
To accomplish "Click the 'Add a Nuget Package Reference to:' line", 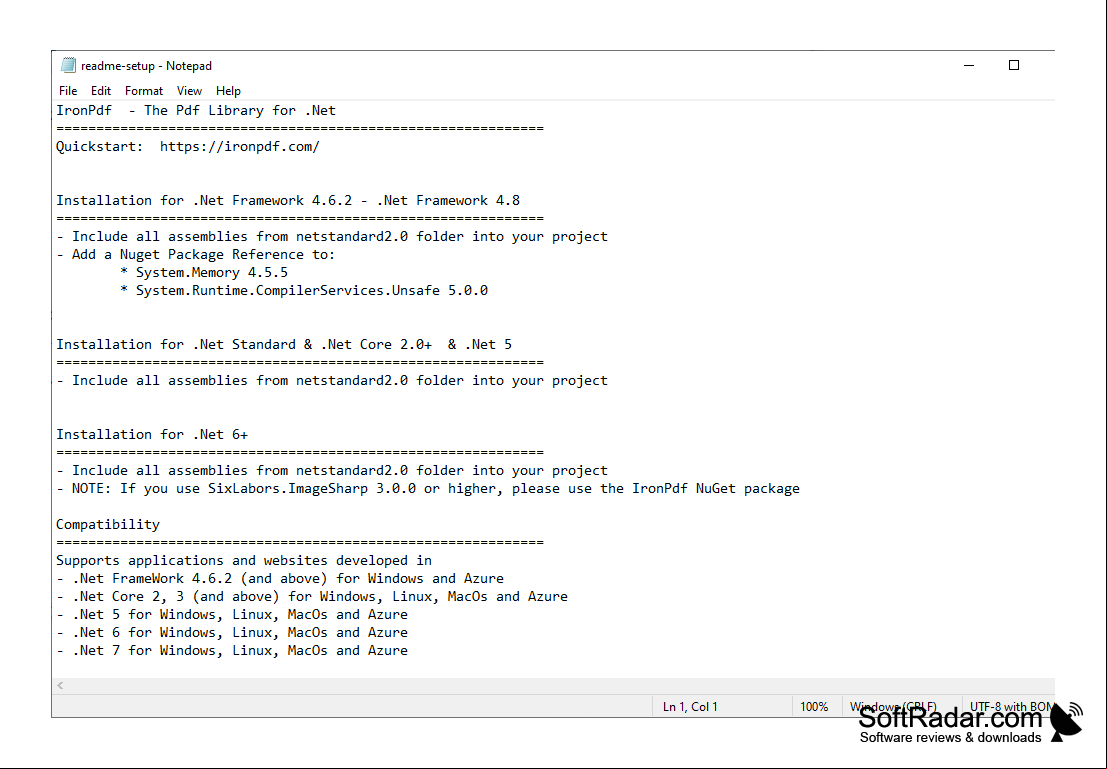I will tap(196, 254).
